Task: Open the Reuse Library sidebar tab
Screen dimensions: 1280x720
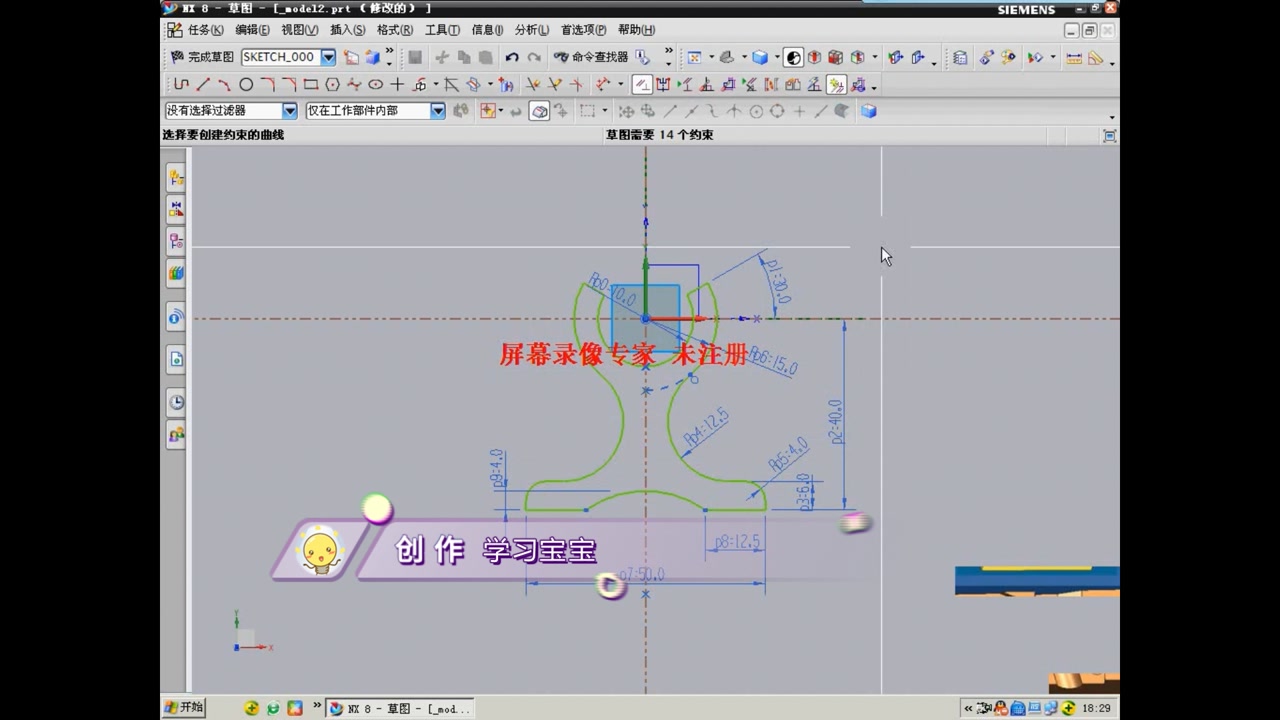Action: [176, 273]
